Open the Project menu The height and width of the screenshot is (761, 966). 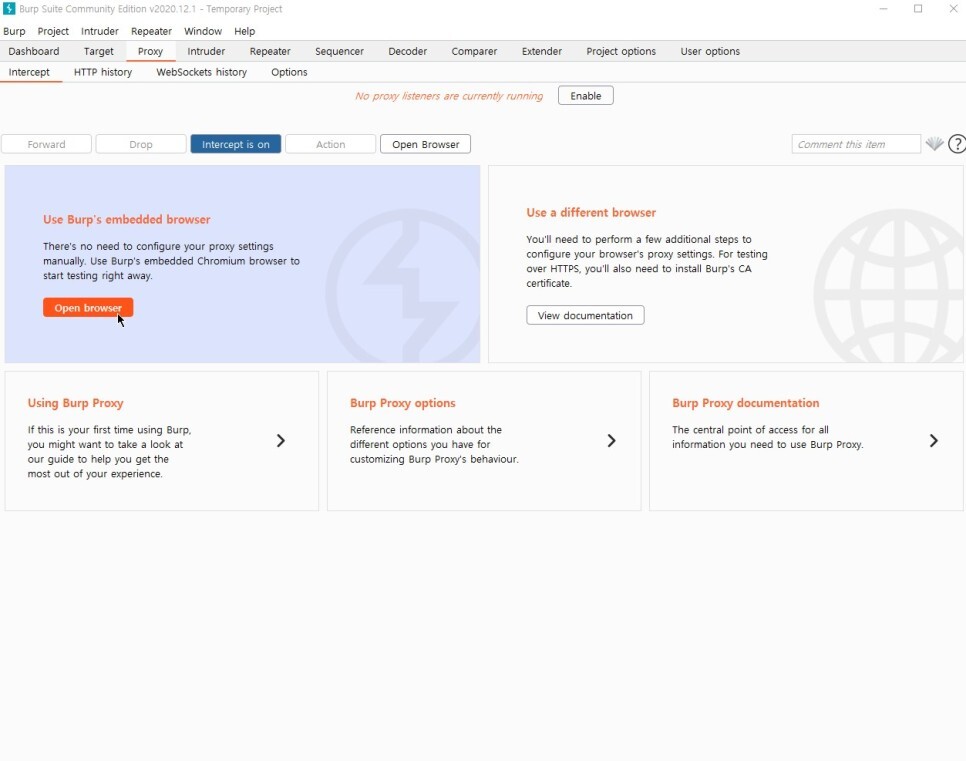tap(53, 31)
